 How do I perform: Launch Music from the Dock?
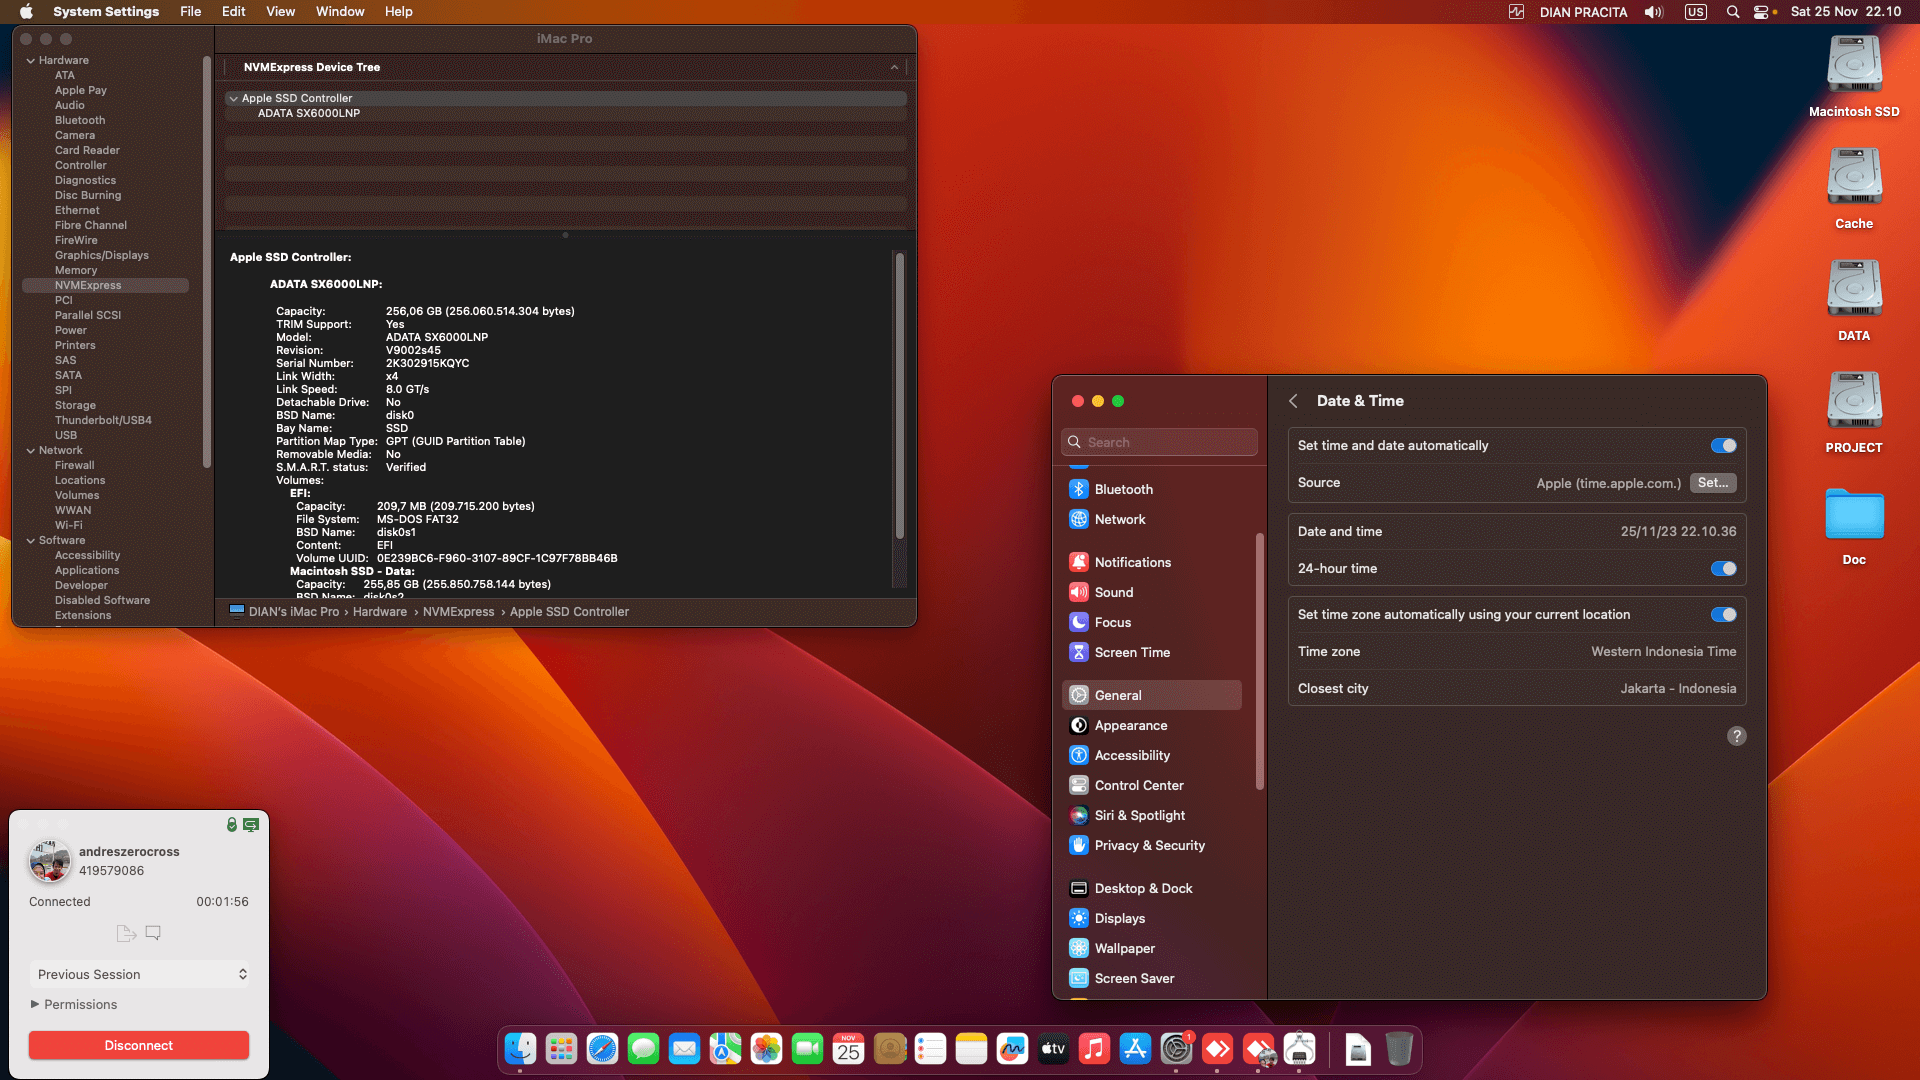coord(1094,1049)
